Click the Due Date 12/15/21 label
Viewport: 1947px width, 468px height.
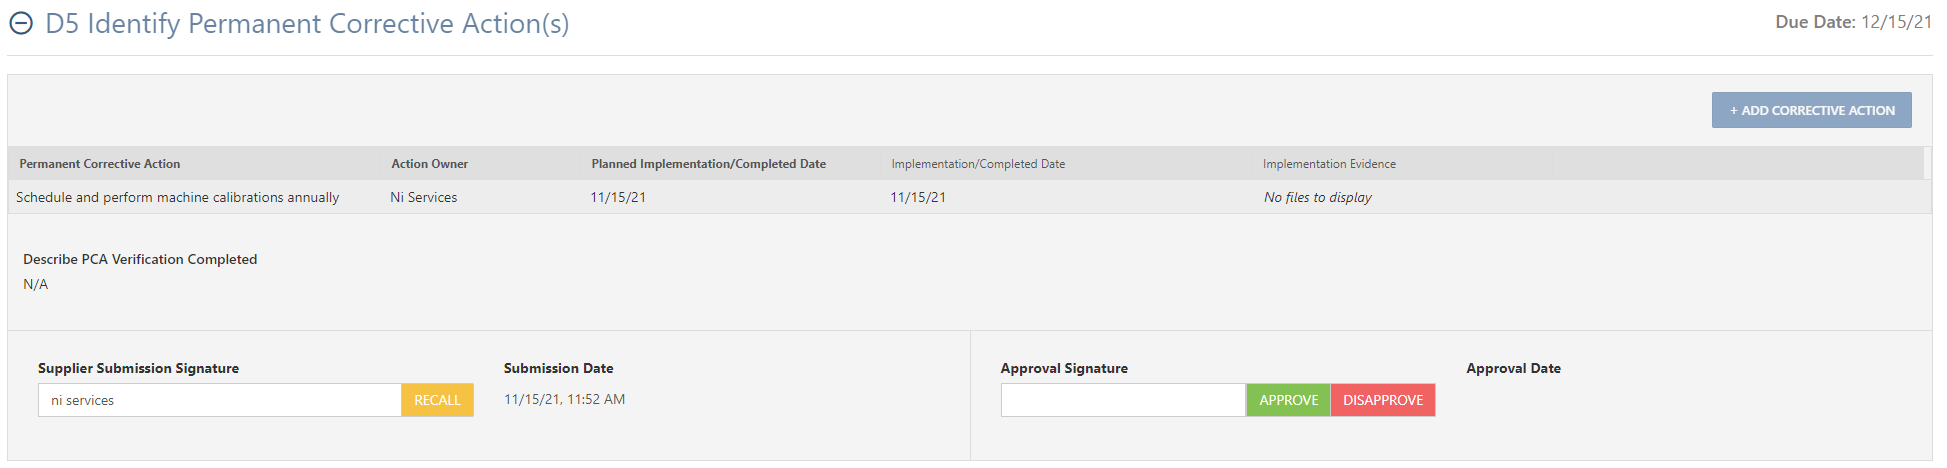tap(1854, 22)
